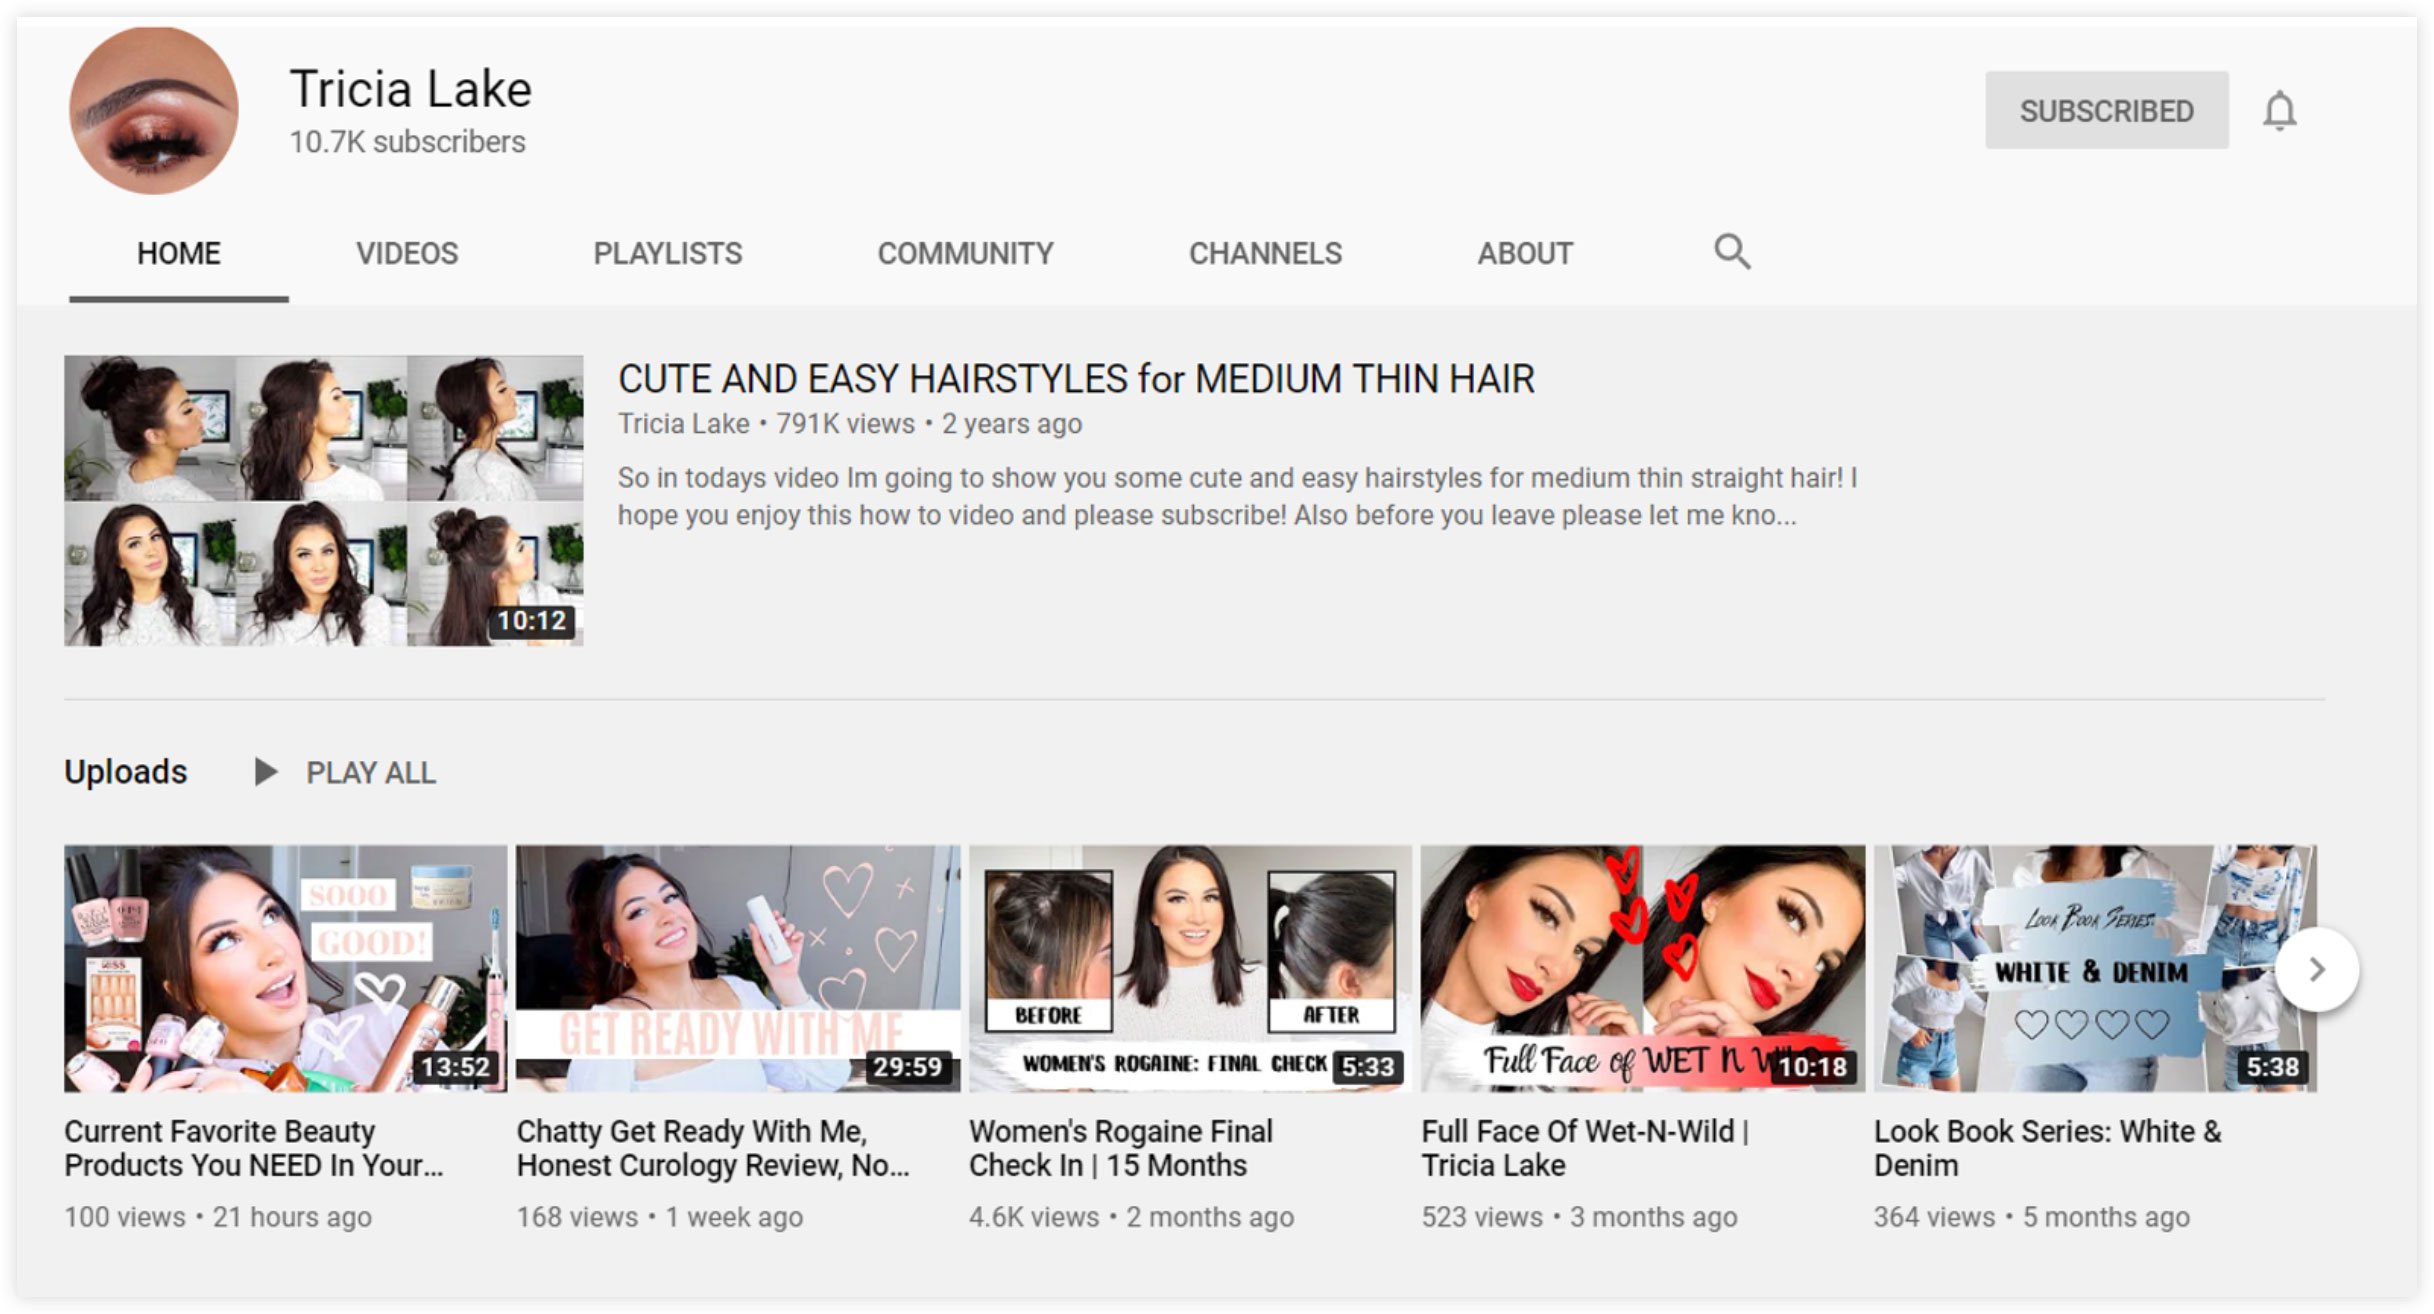This screenshot has height=1314, width=2434.
Task: Click the notification bell icon
Action: (x=2279, y=111)
